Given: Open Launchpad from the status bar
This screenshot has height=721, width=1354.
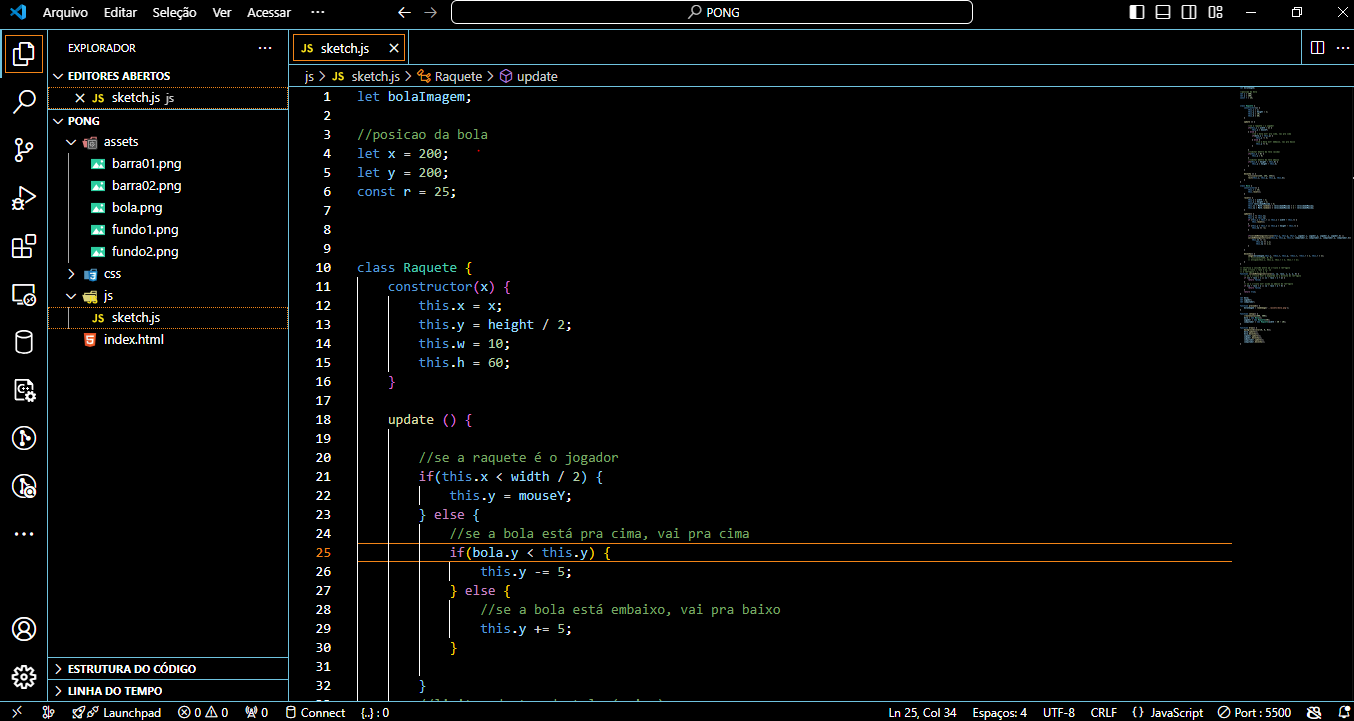Looking at the screenshot, I should coord(116,712).
